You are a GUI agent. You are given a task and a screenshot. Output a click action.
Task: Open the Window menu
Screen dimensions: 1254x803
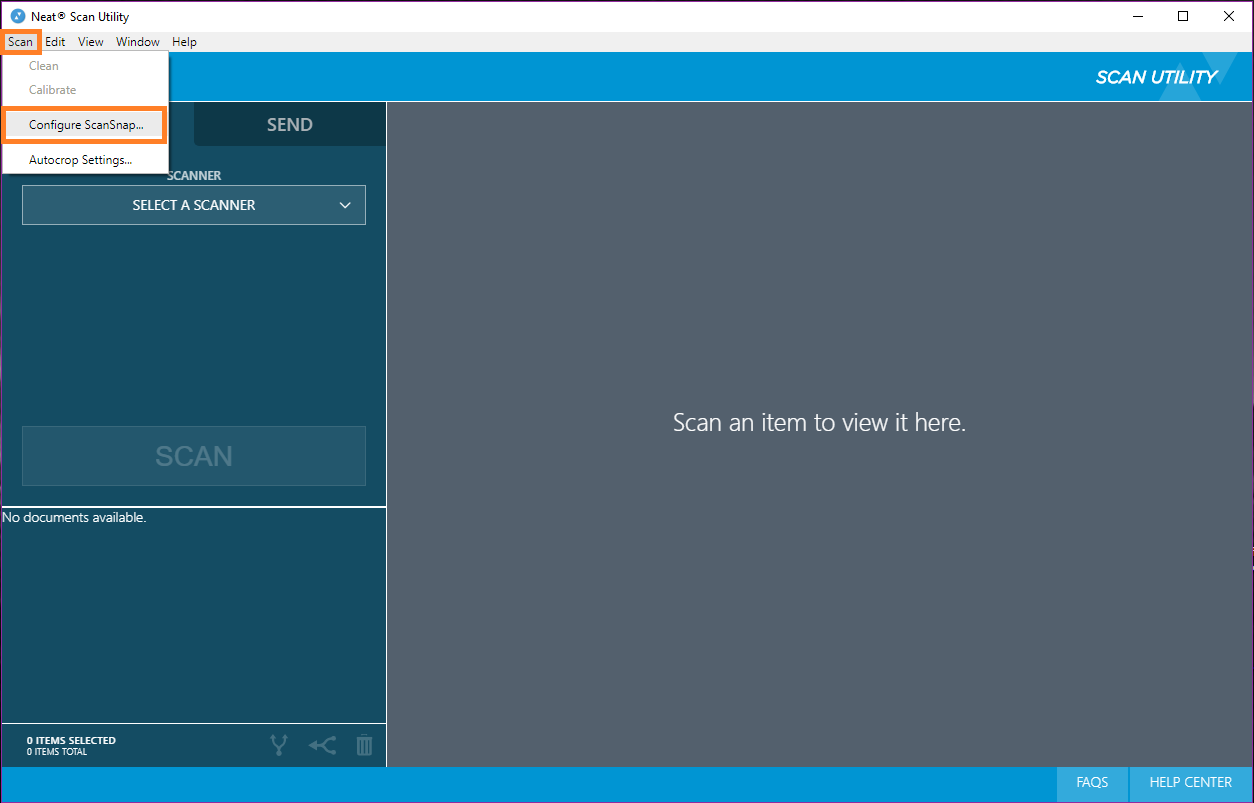point(138,42)
